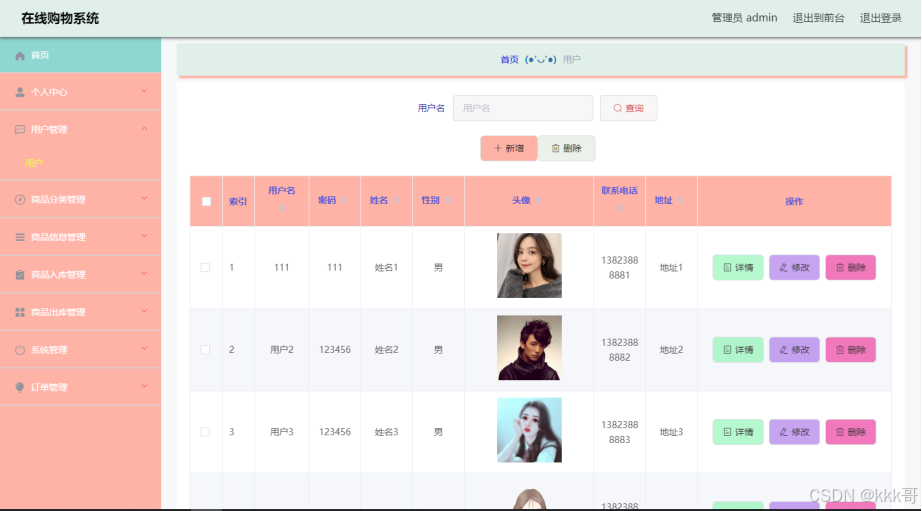Click the power icon beside 系统管理
Screen dimensions: 922x511
coord(20,350)
